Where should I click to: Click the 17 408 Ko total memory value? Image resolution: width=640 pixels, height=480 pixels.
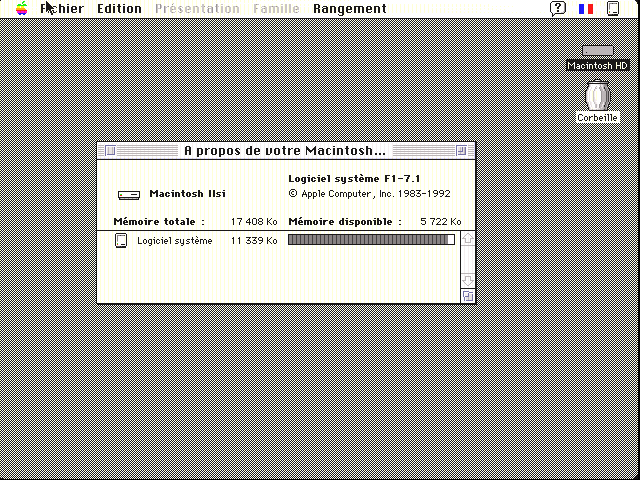[x=254, y=222]
